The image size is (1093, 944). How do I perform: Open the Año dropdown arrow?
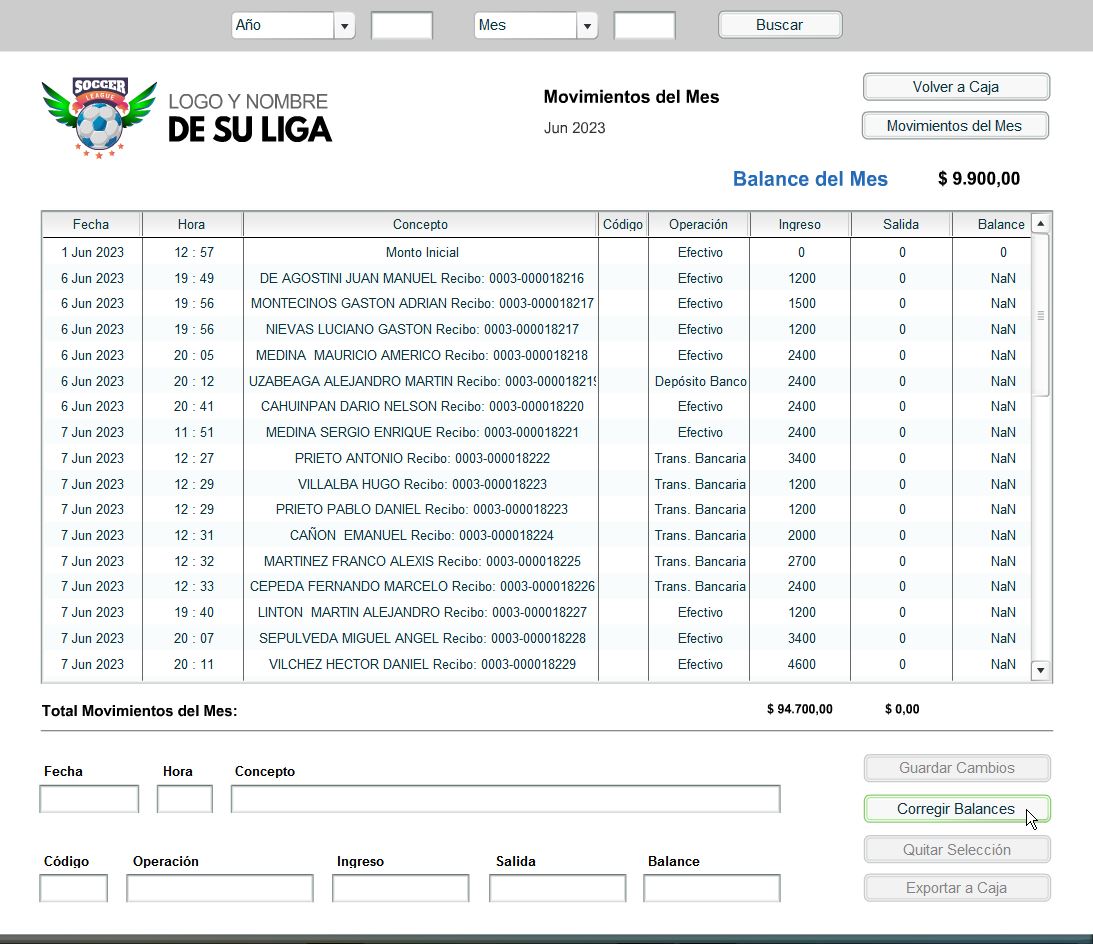(x=344, y=26)
